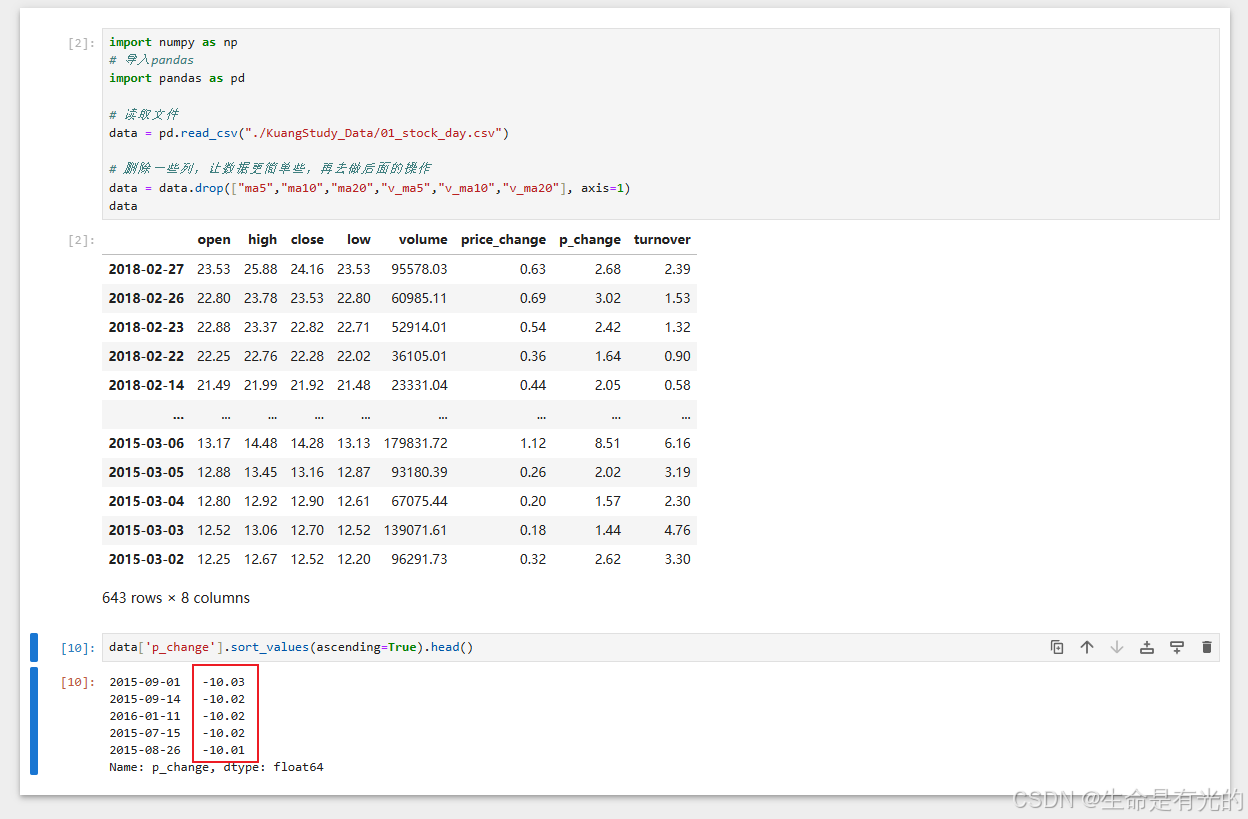Image resolution: width=1248 pixels, height=819 pixels.
Task: Click the [2]: prompt of the first code cell
Action: click(x=82, y=43)
